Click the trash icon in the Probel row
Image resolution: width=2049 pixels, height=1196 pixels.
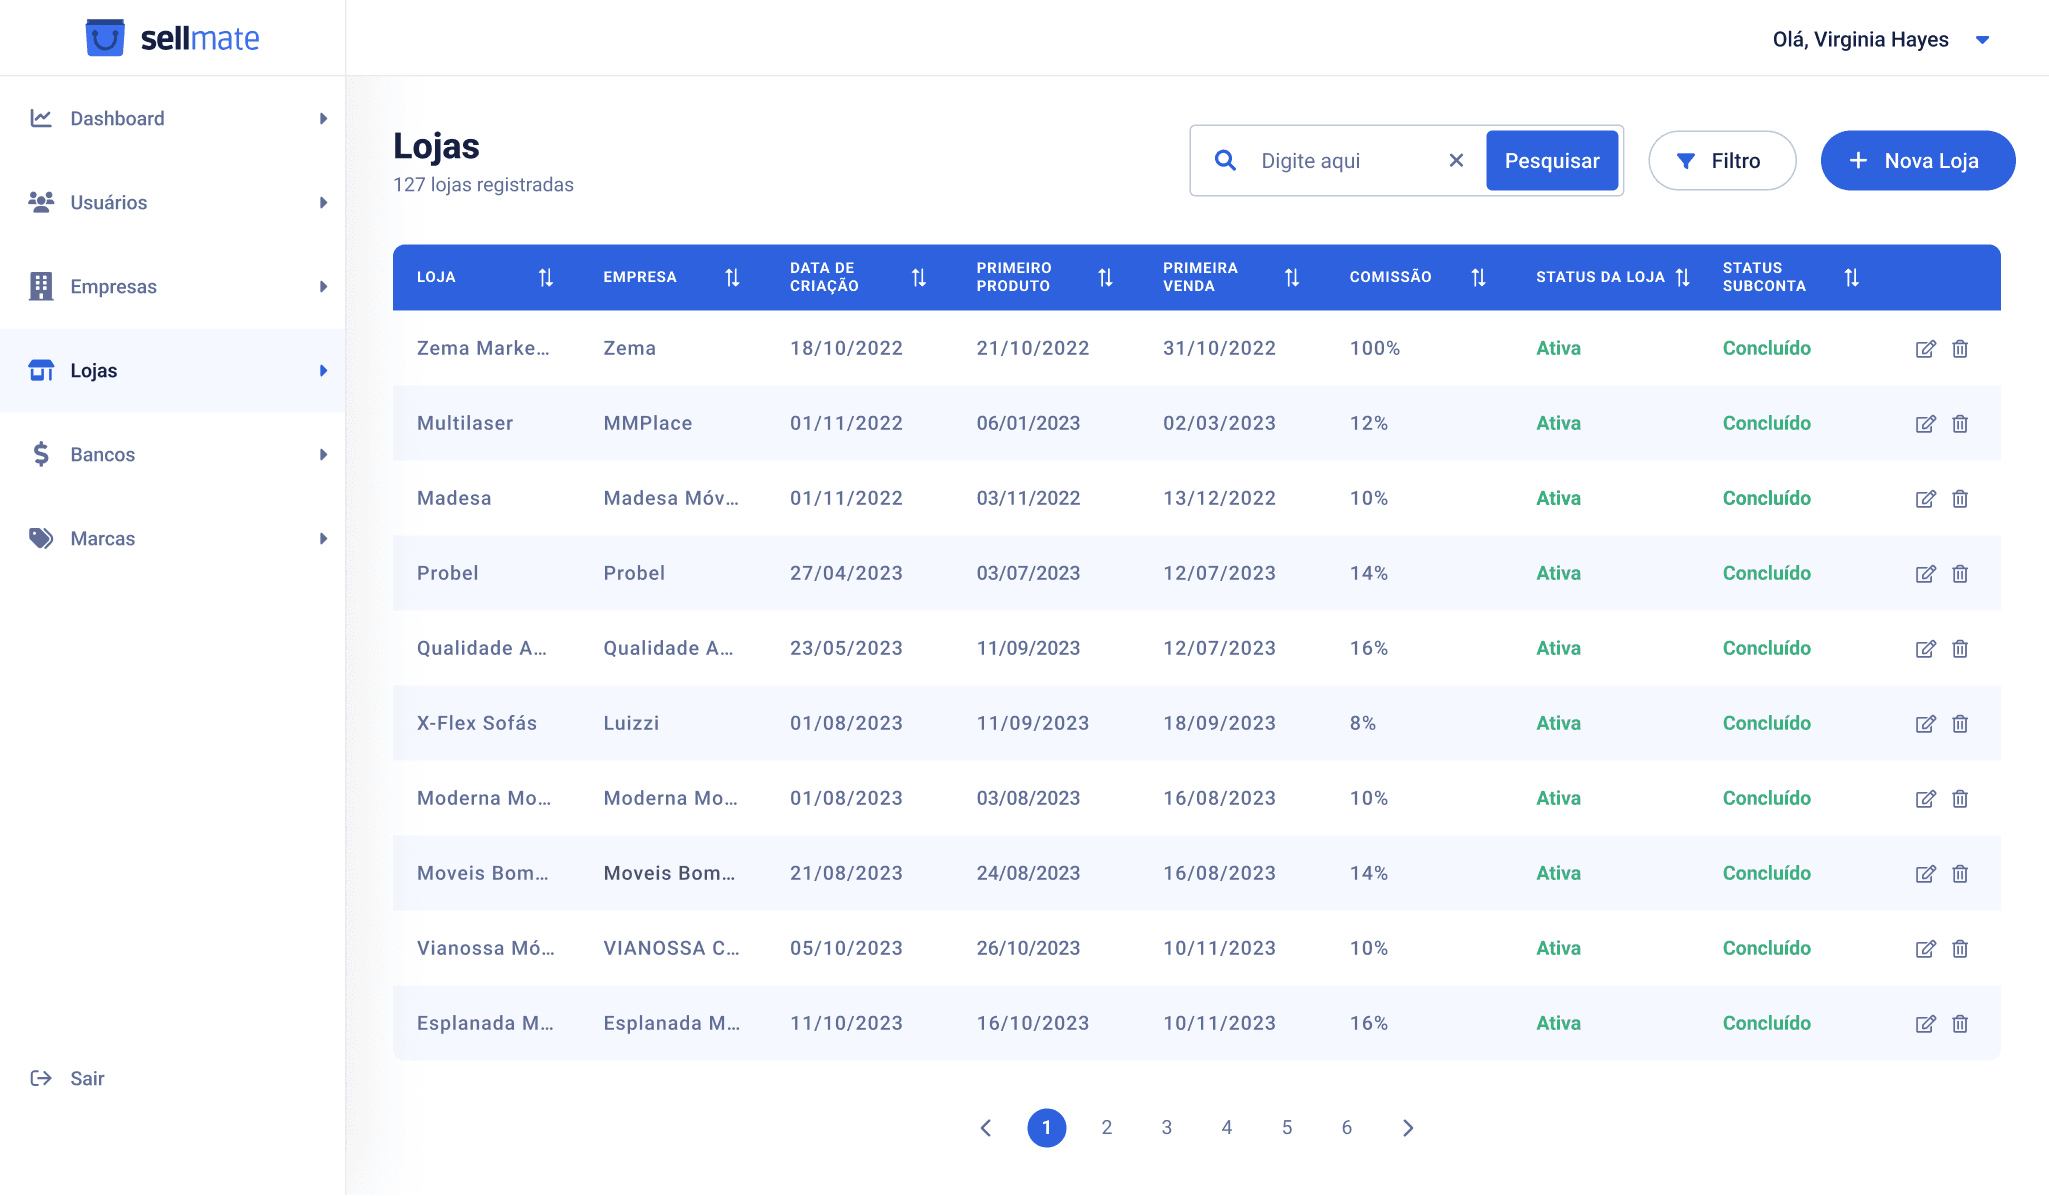1960,574
